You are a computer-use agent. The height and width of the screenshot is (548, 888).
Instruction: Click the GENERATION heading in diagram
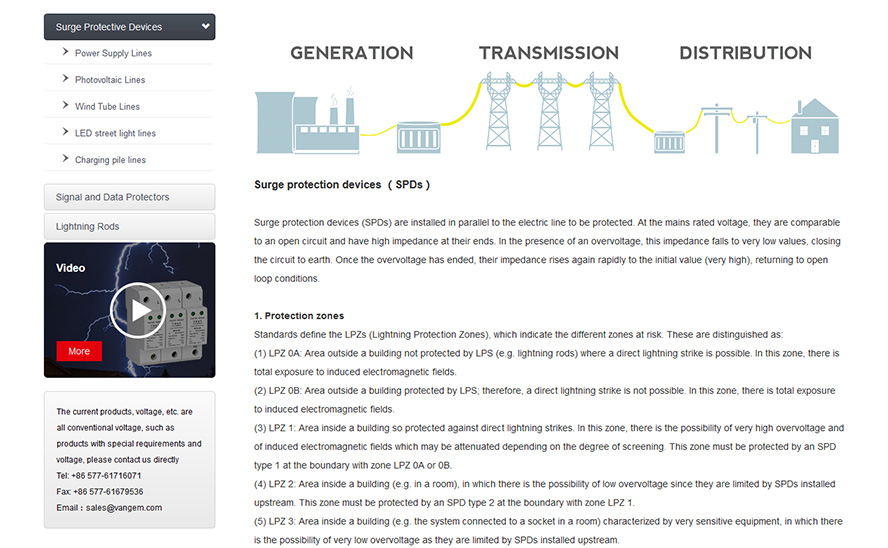click(x=352, y=53)
